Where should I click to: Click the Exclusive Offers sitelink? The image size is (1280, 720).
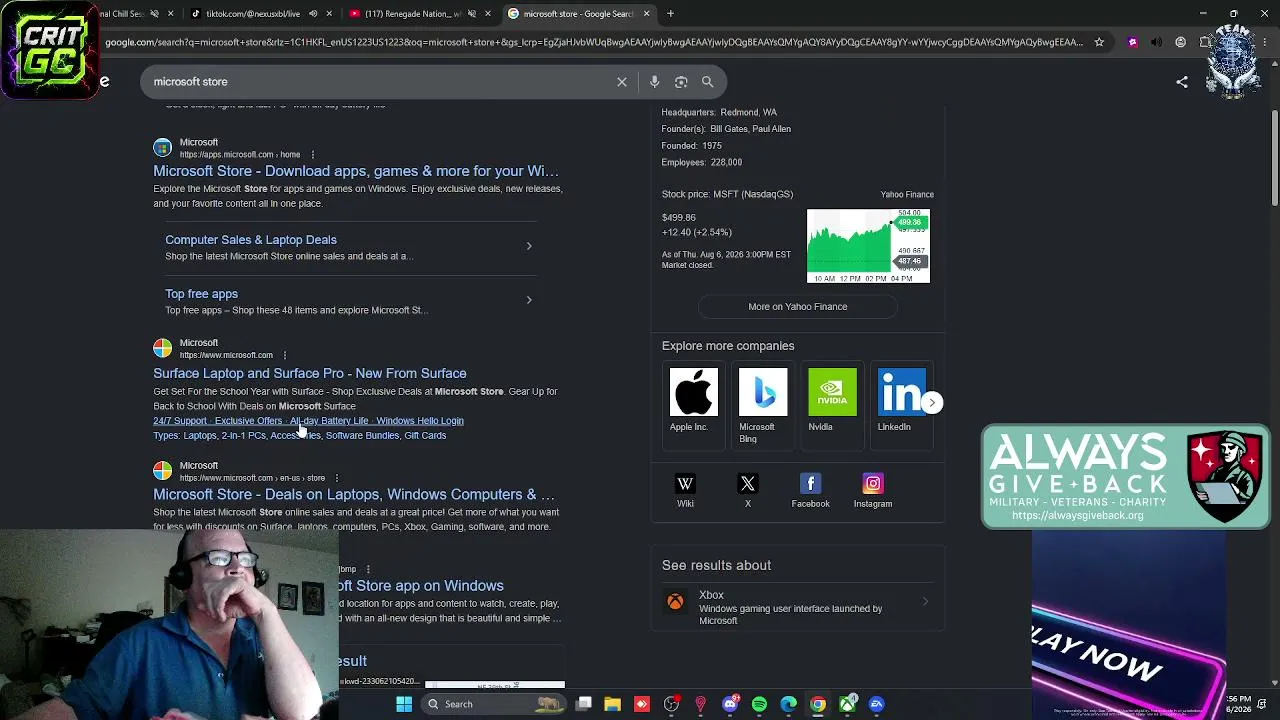pyautogui.click(x=248, y=421)
